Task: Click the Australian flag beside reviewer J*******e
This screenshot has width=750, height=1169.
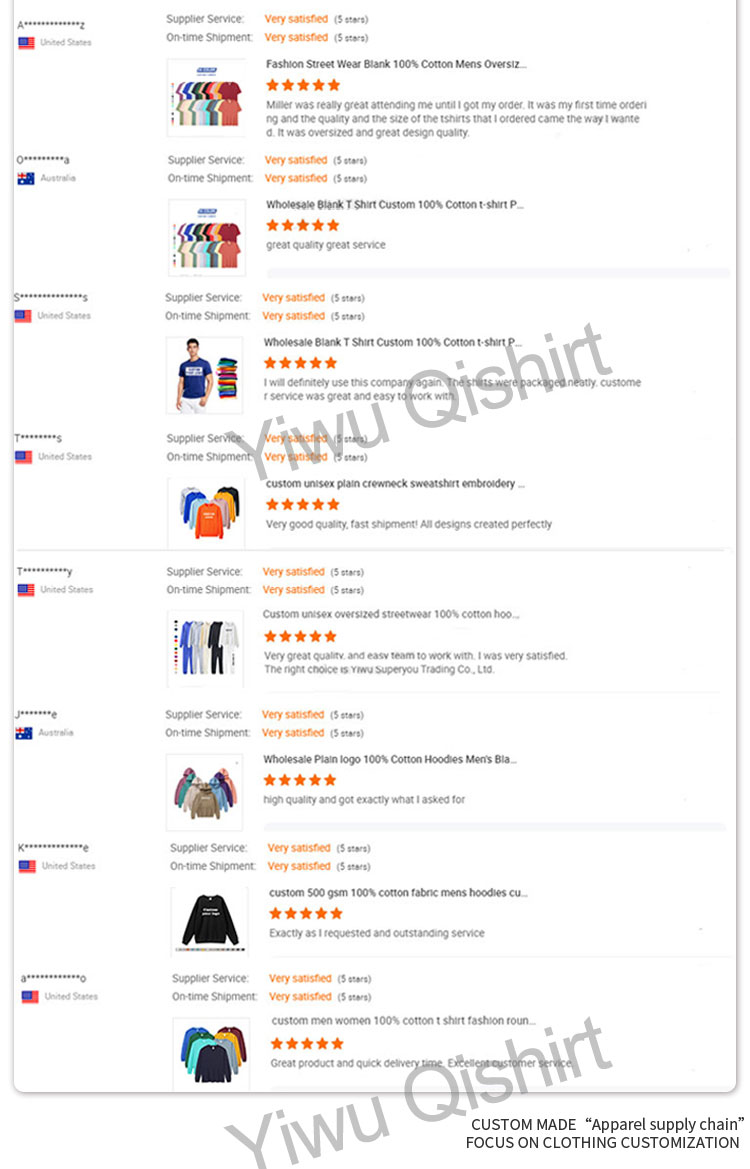Action: click(24, 733)
